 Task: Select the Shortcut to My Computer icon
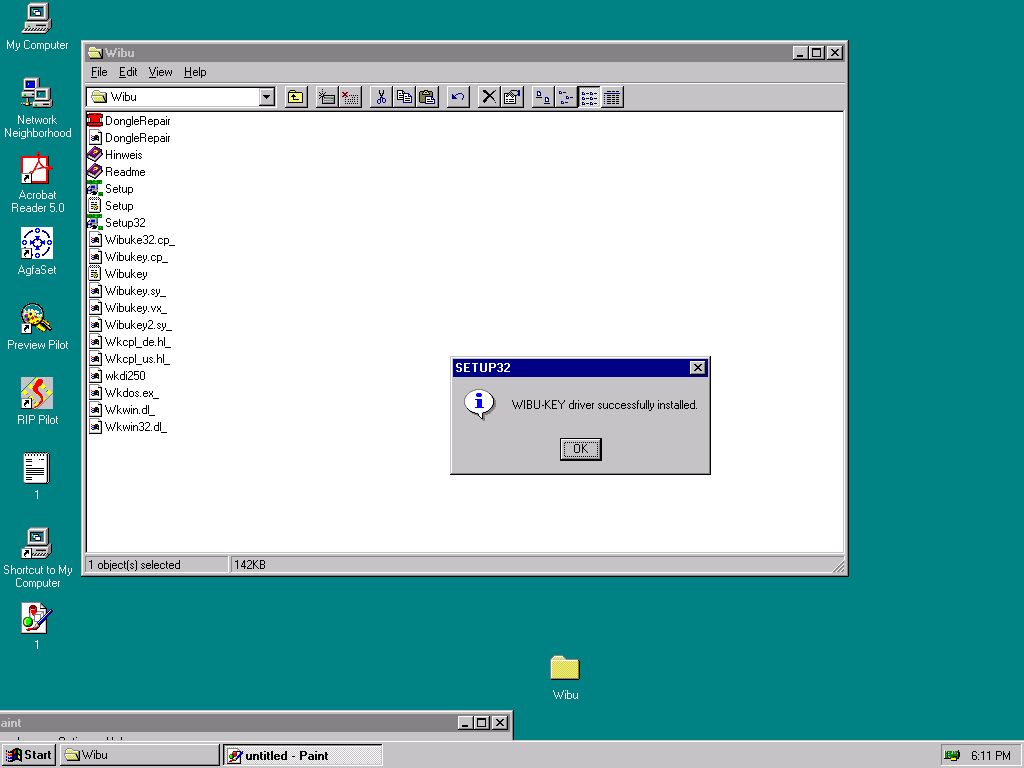point(37,558)
